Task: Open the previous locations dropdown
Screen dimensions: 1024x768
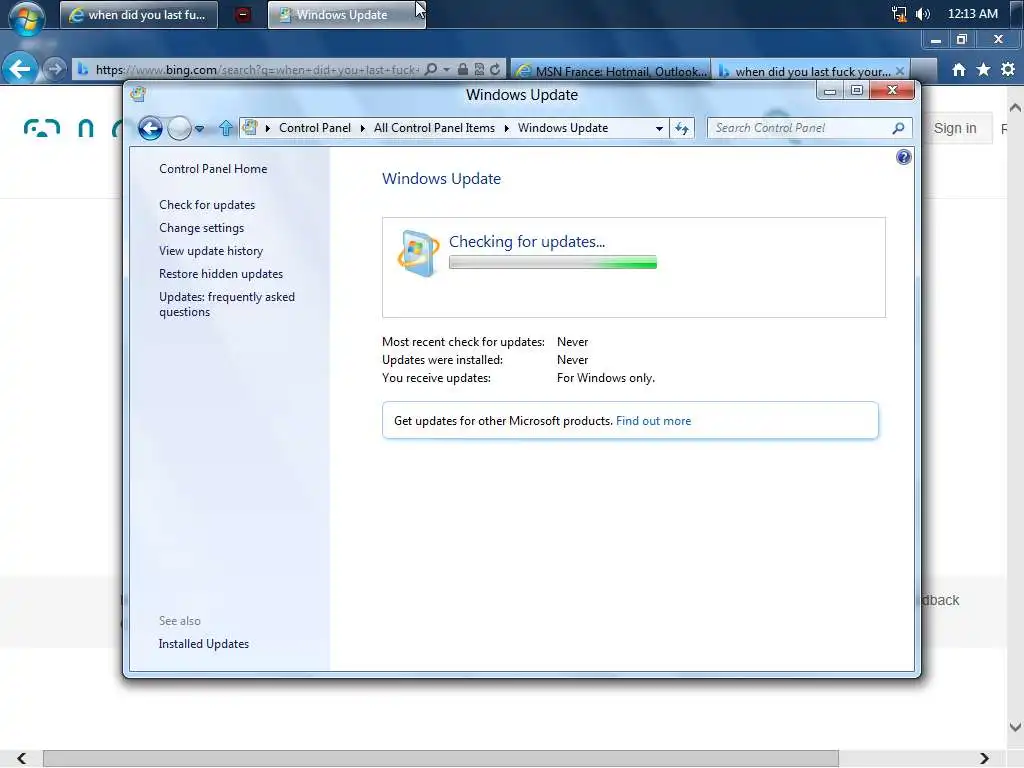Action: [x=660, y=129]
